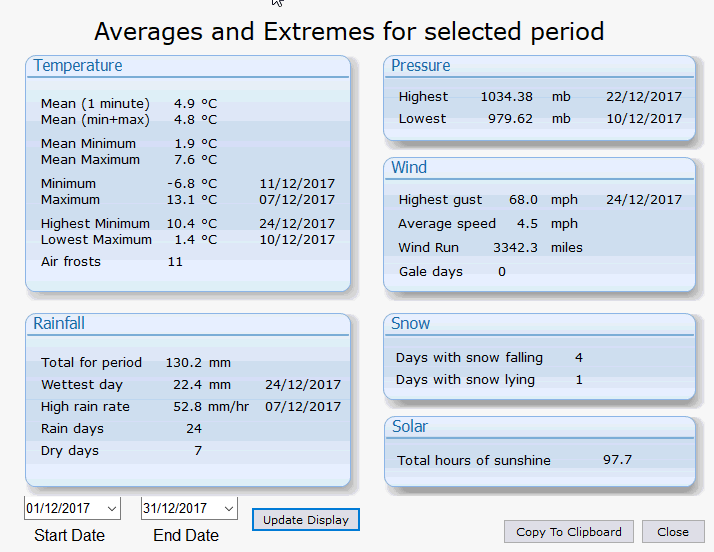
Task: Select the Snow panel heading
Action: [410, 323]
